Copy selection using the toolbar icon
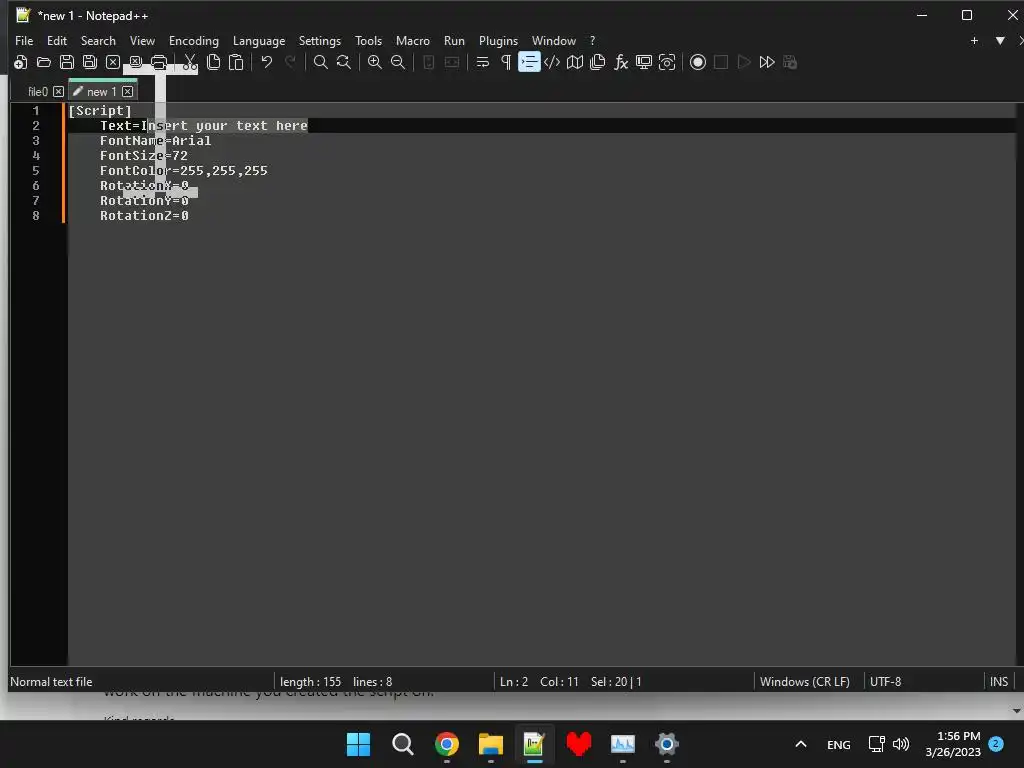Image resolution: width=1024 pixels, height=768 pixels. coord(213,62)
